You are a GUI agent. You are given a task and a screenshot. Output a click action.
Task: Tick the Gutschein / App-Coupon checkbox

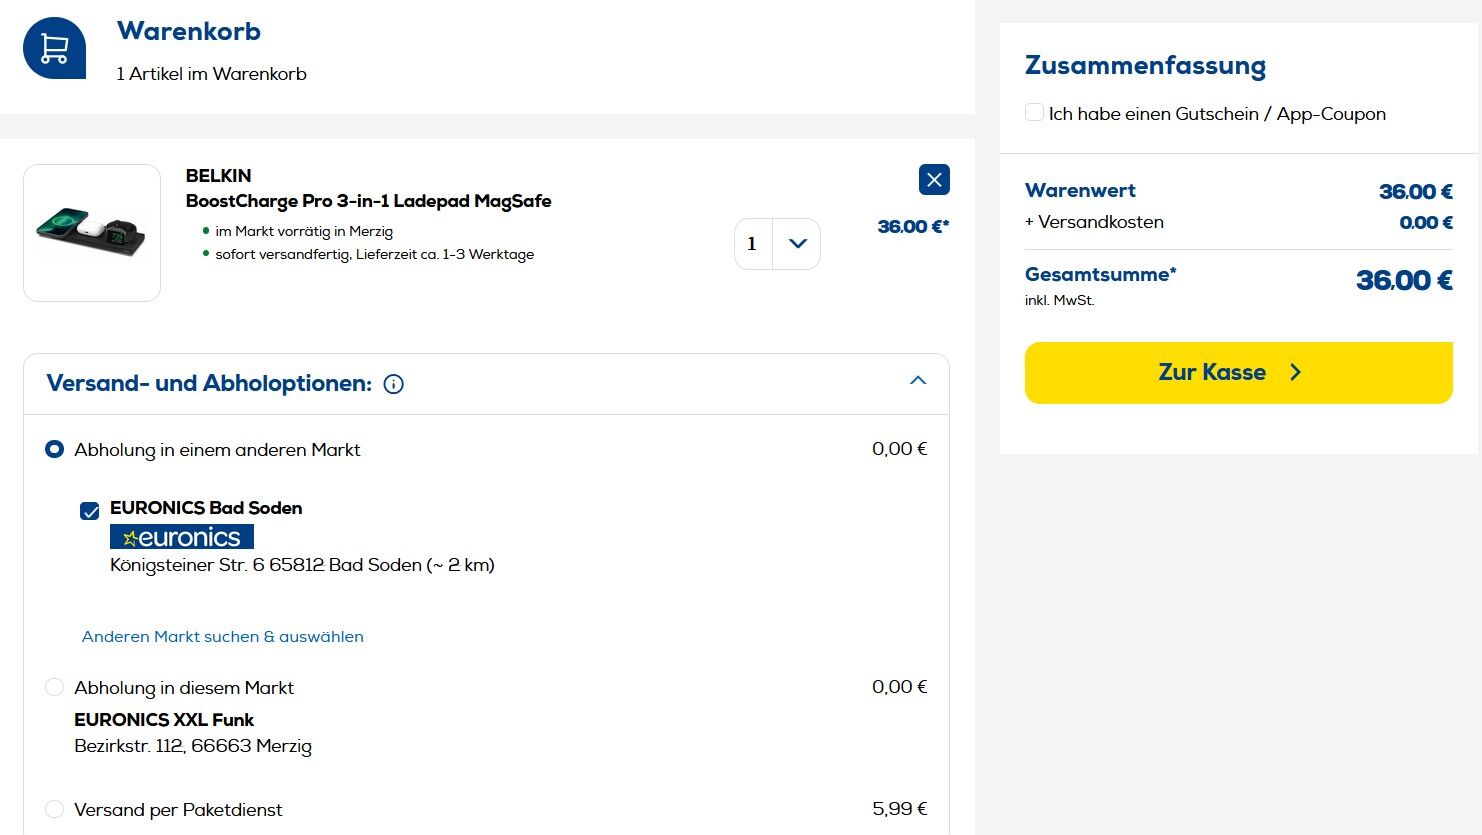[1035, 113]
